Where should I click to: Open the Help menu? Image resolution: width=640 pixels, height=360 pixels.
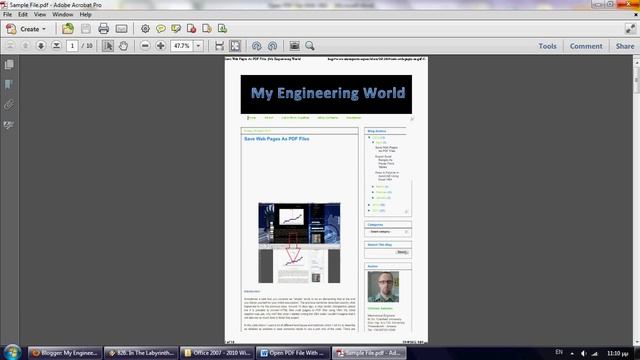pos(85,14)
